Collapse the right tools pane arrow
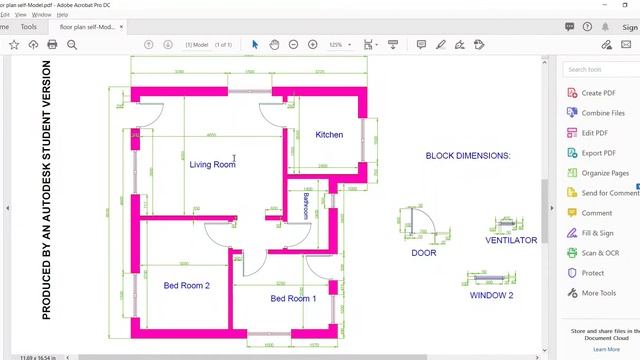The height and width of the screenshot is (360, 640). [552, 208]
